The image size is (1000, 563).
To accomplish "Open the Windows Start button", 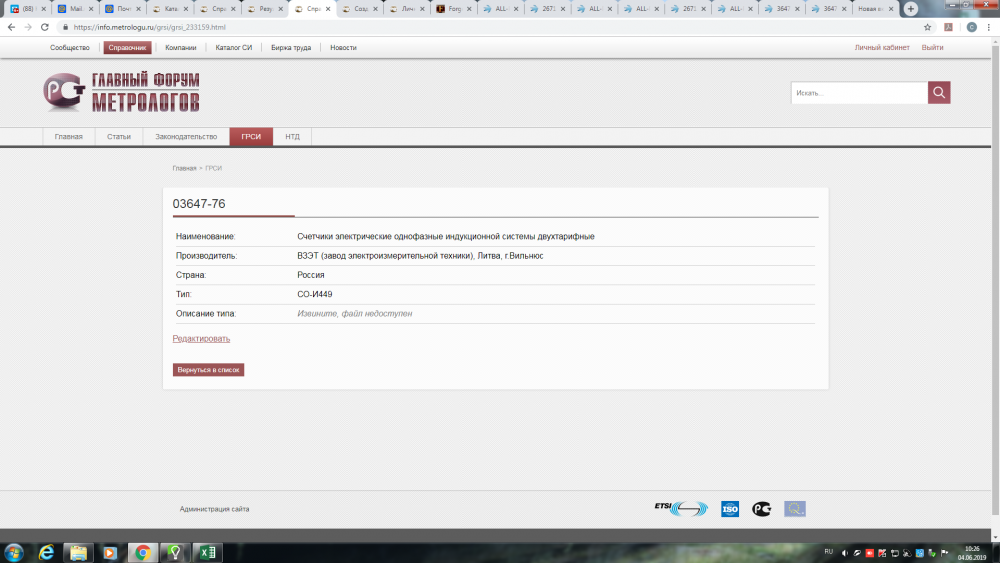I will [x=13, y=553].
